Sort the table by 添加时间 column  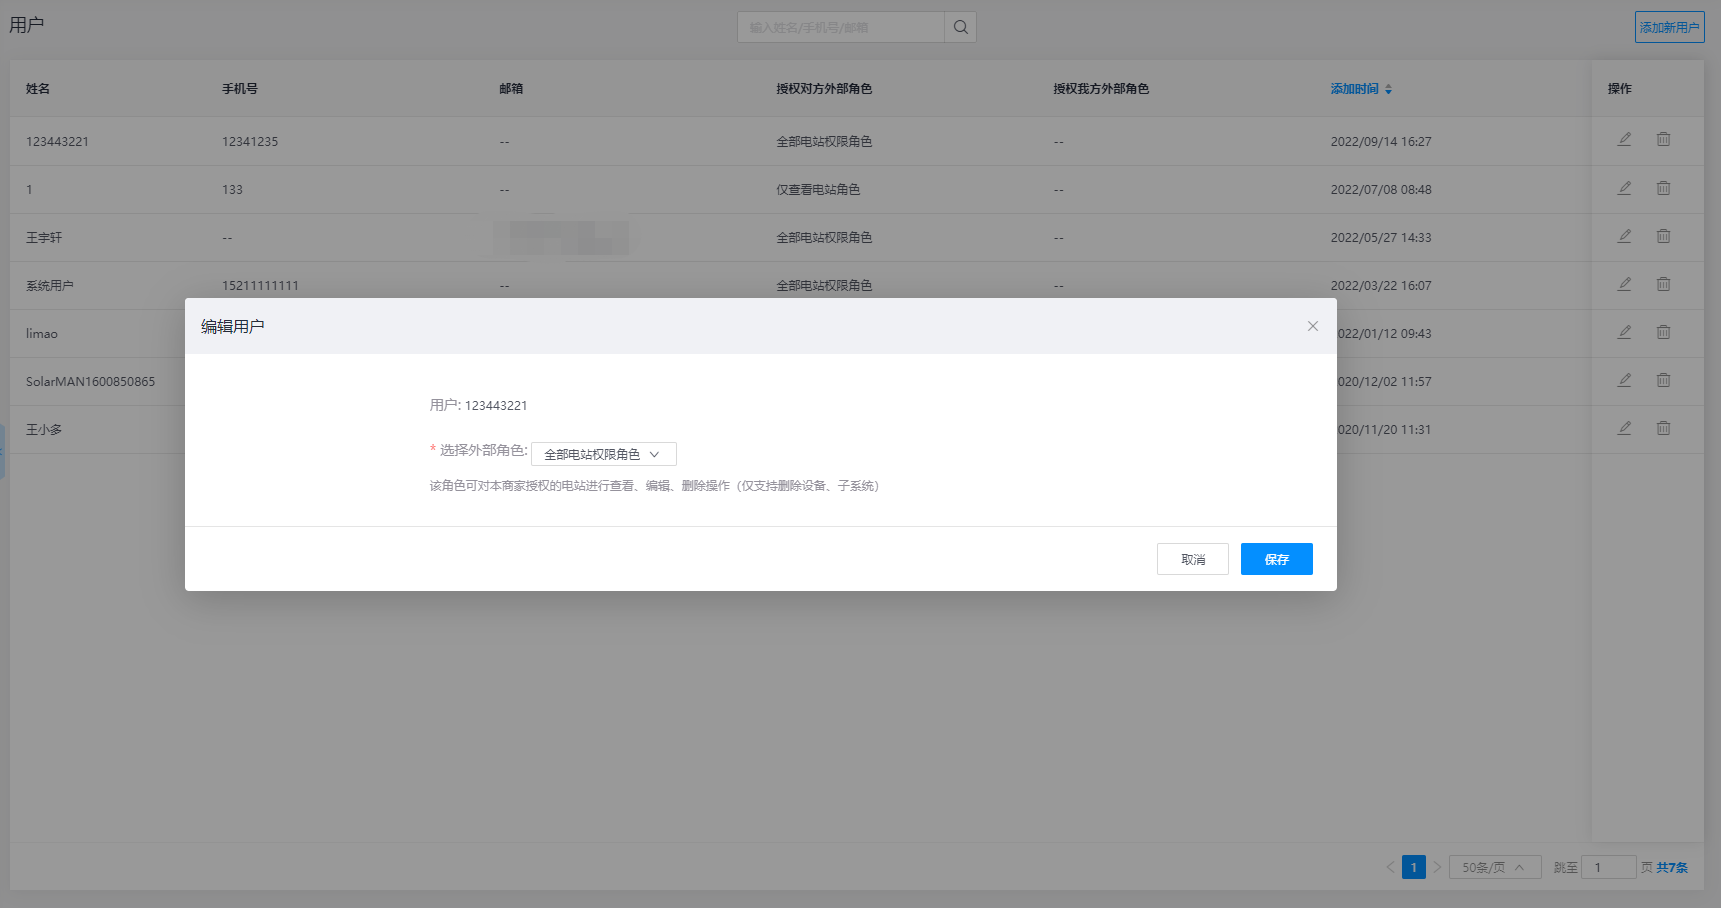tap(1360, 89)
